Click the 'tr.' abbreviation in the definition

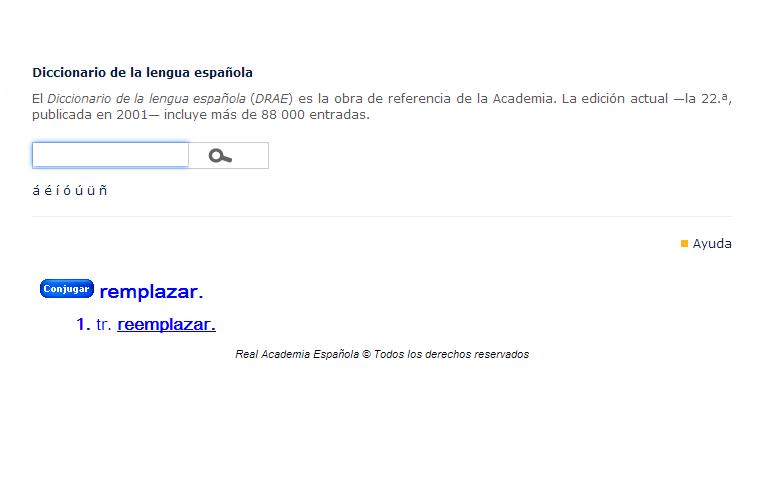104,324
